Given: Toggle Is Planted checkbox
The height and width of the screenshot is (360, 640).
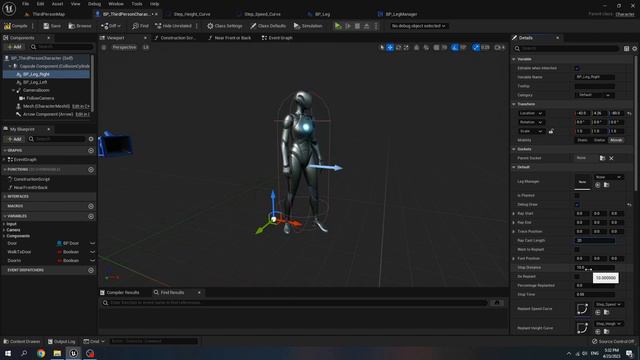Looking at the screenshot, I should pyautogui.click(x=577, y=196).
